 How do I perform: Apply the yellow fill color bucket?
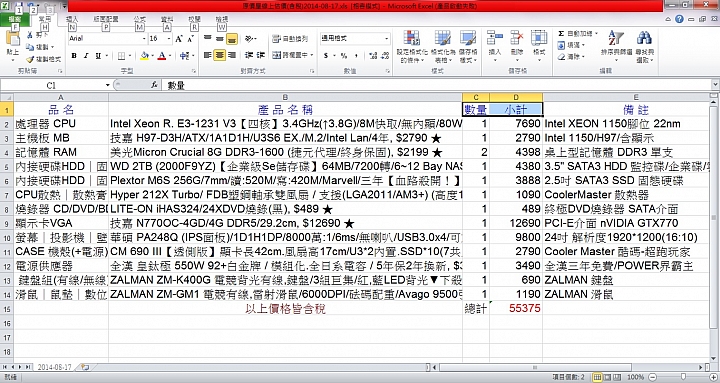[145, 56]
